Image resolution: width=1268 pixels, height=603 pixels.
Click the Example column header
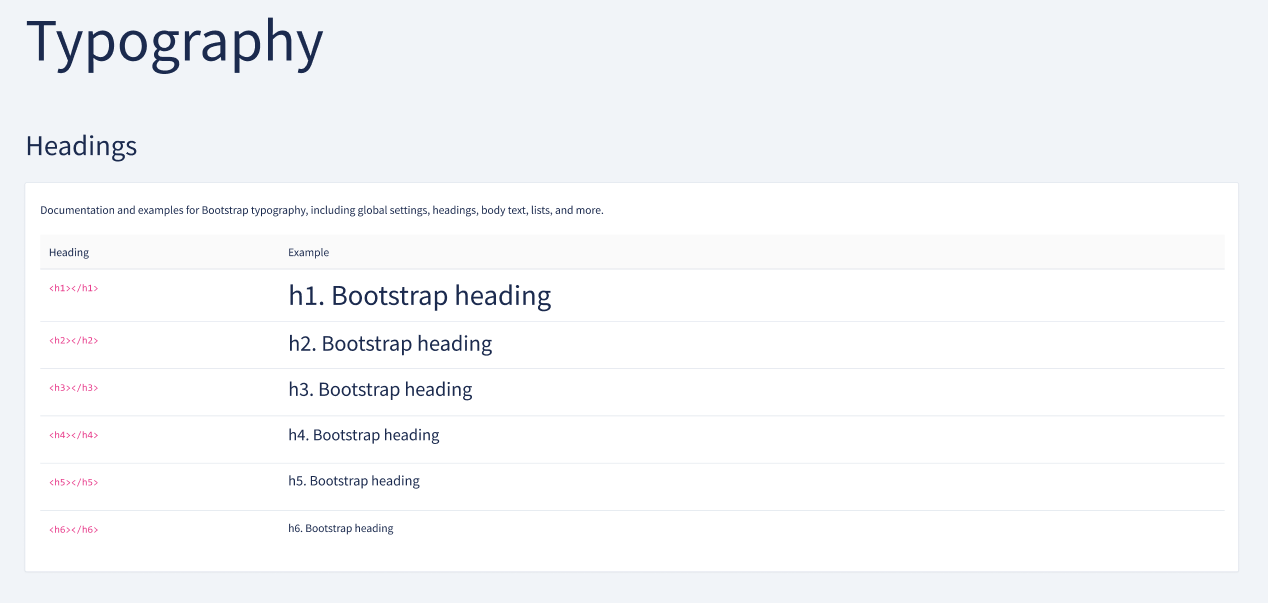308,253
